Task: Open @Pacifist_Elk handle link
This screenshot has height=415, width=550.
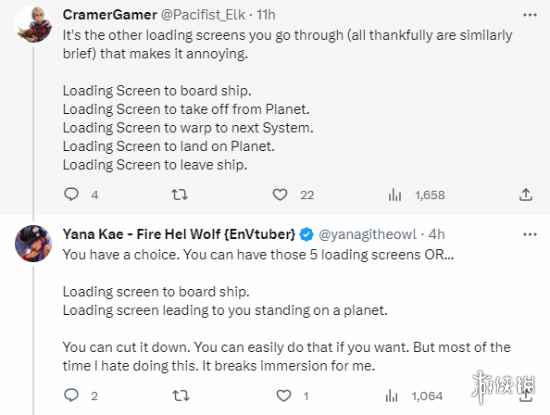Action: click(x=203, y=15)
